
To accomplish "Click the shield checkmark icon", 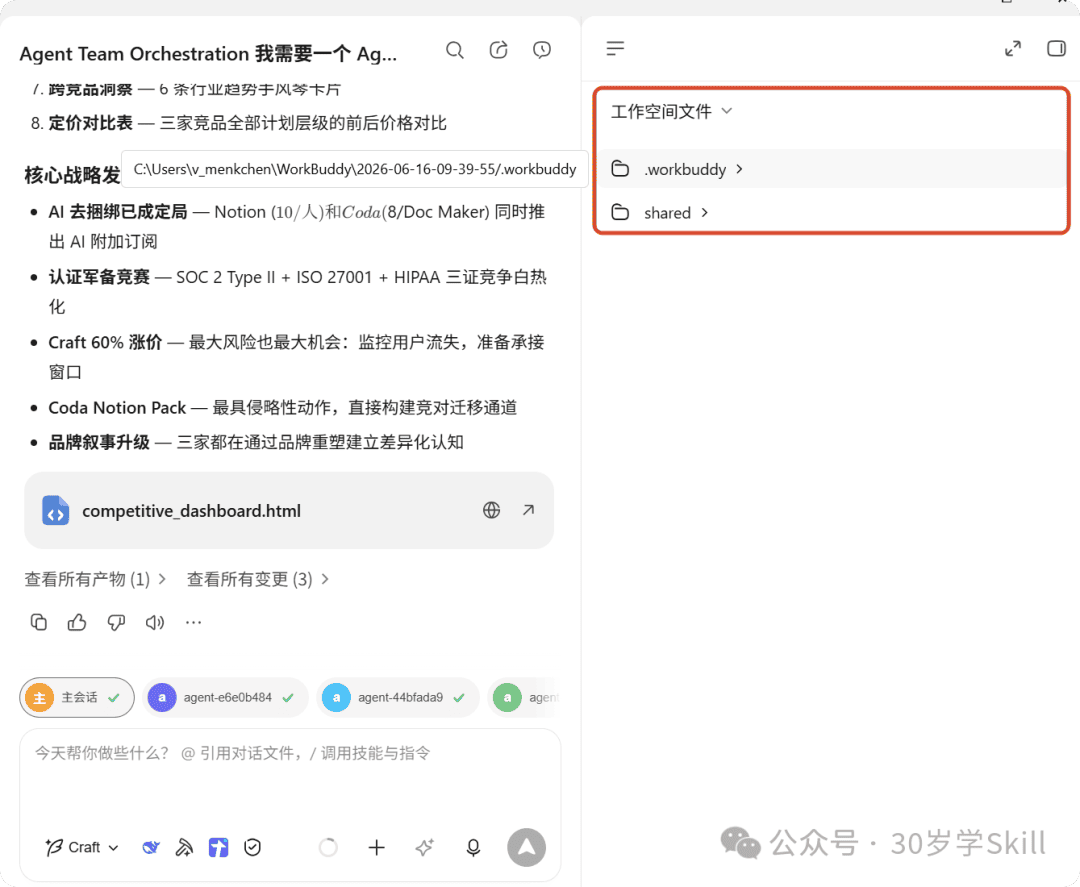I will (x=252, y=847).
